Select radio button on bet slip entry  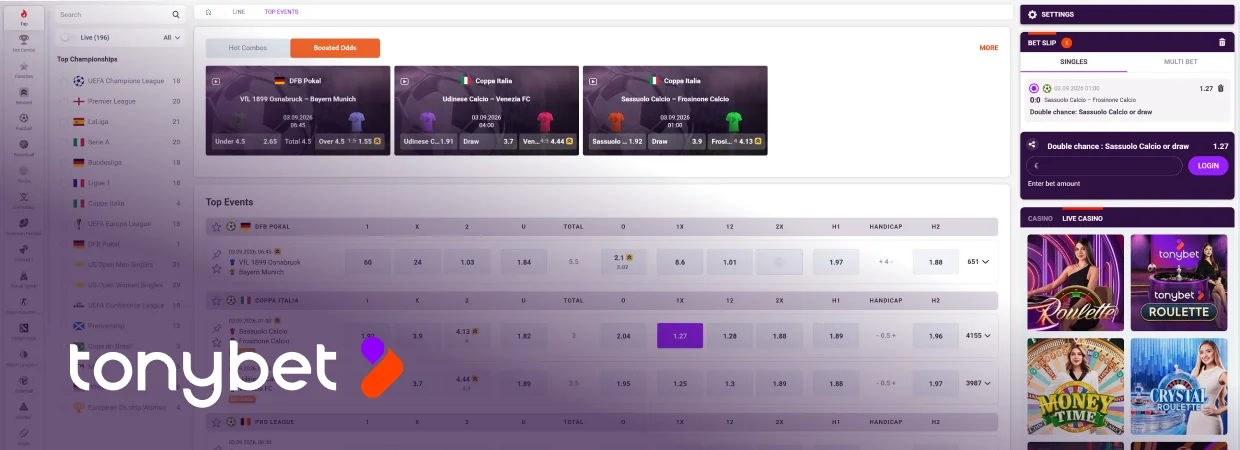pos(1033,88)
